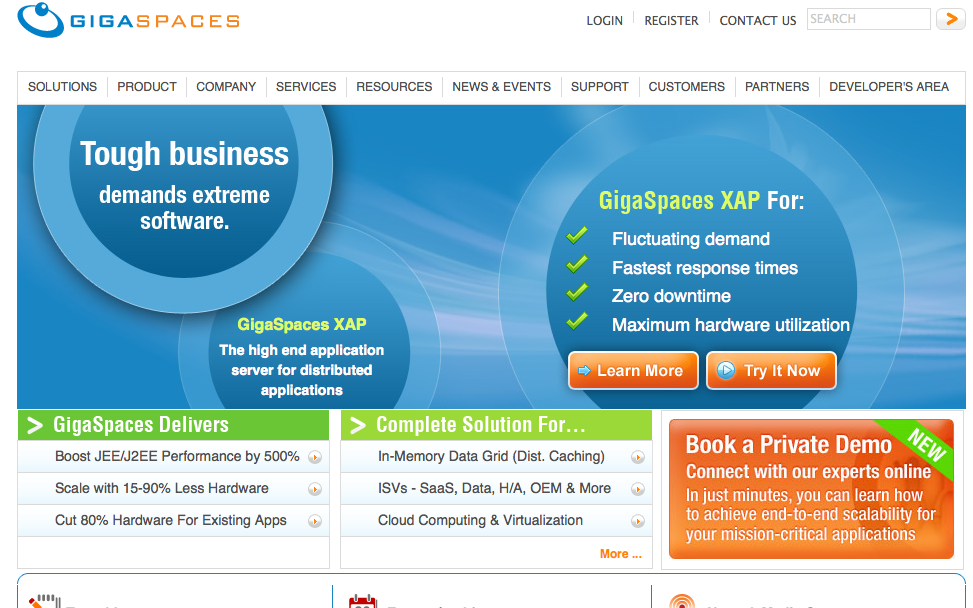Open Boost JEE/J2EE Performance by 500% link
The width and height of the screenshot is (973, 608).
click(x=177, y=457)
